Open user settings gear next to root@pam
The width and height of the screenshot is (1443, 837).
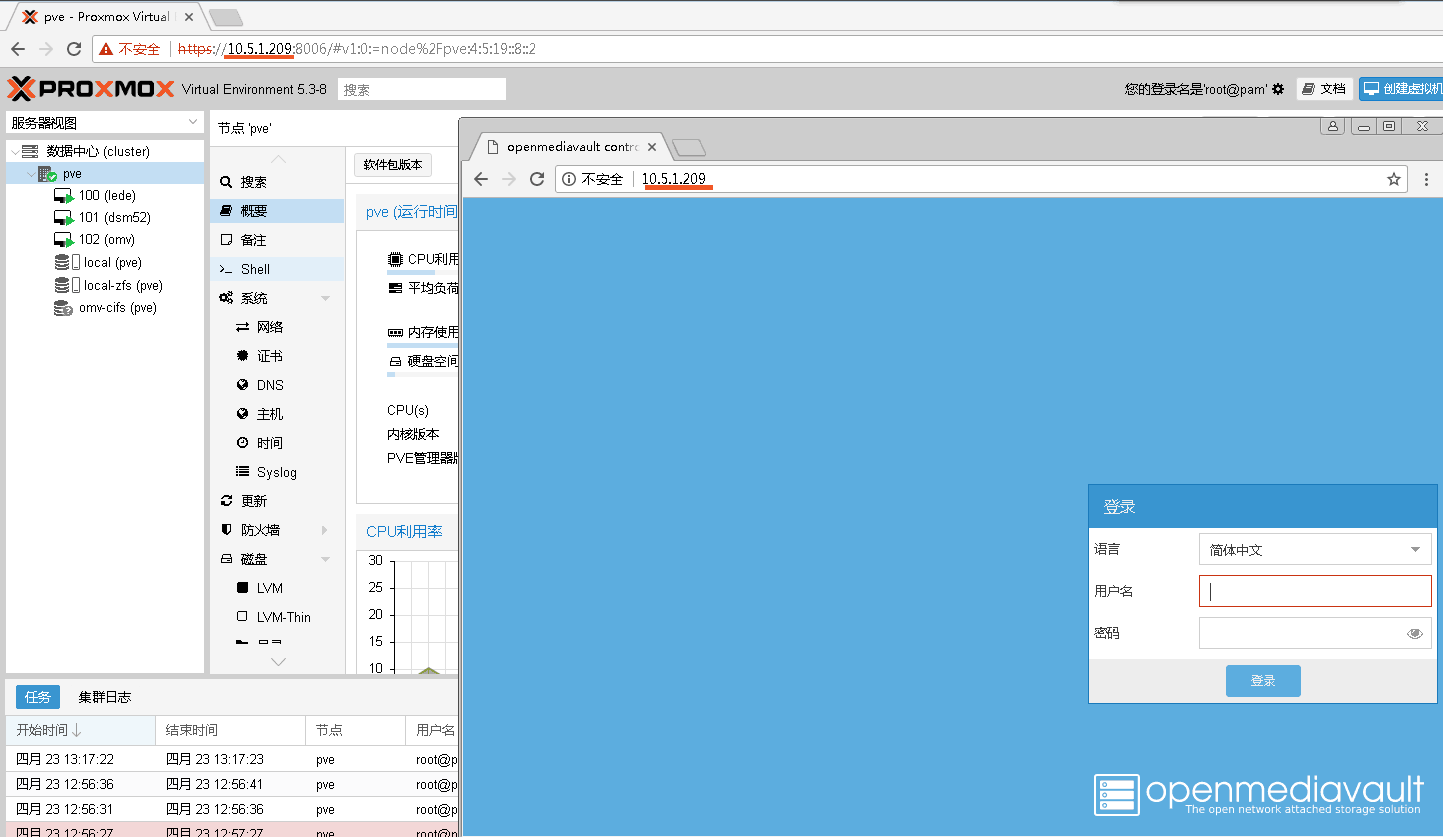point(1278,89)
